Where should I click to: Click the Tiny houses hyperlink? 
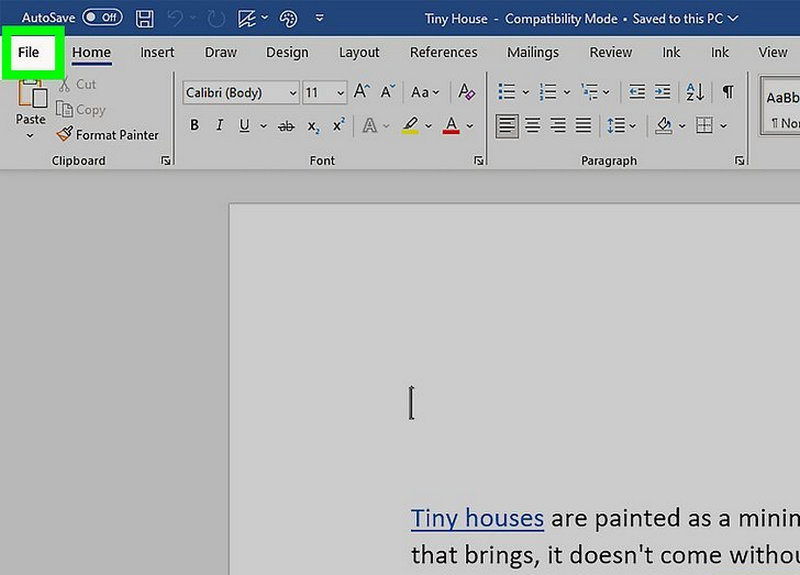(x=477, y=518)
